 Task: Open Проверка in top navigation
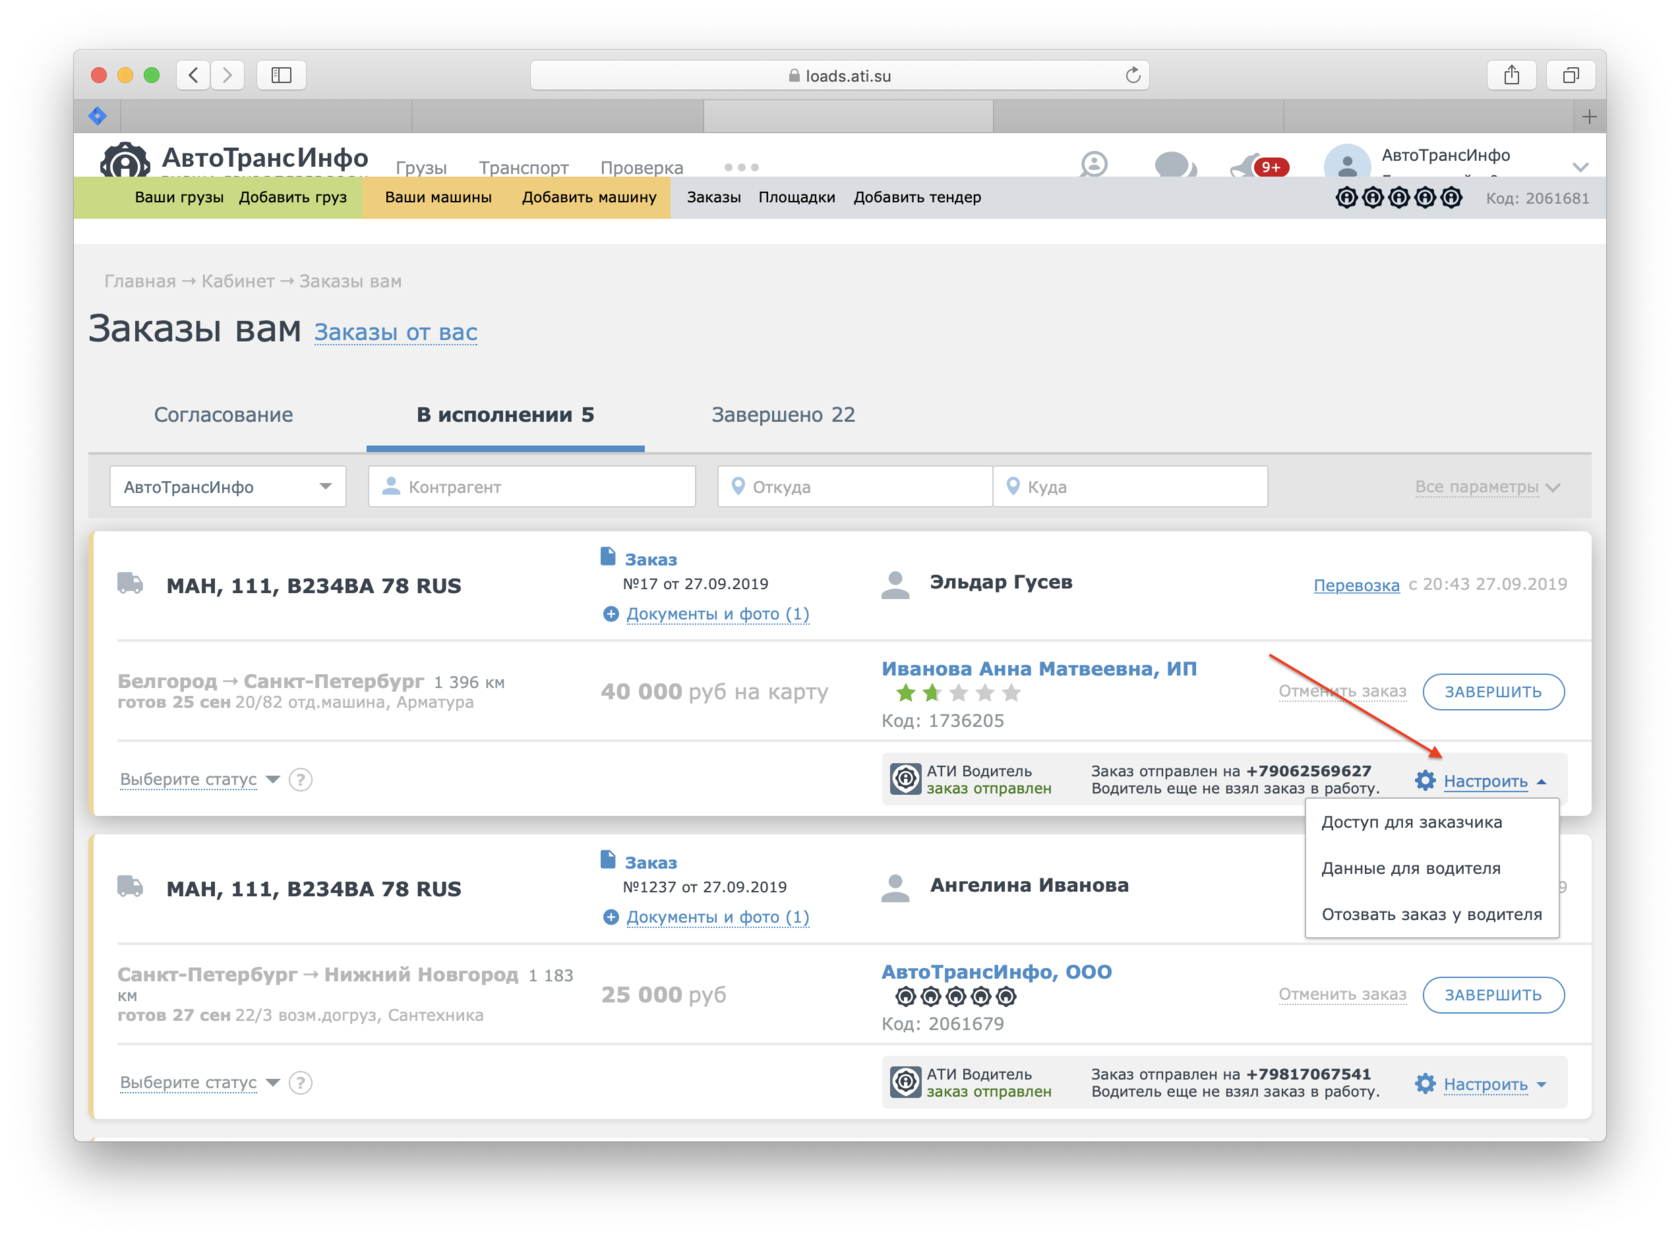coord(641,167)
